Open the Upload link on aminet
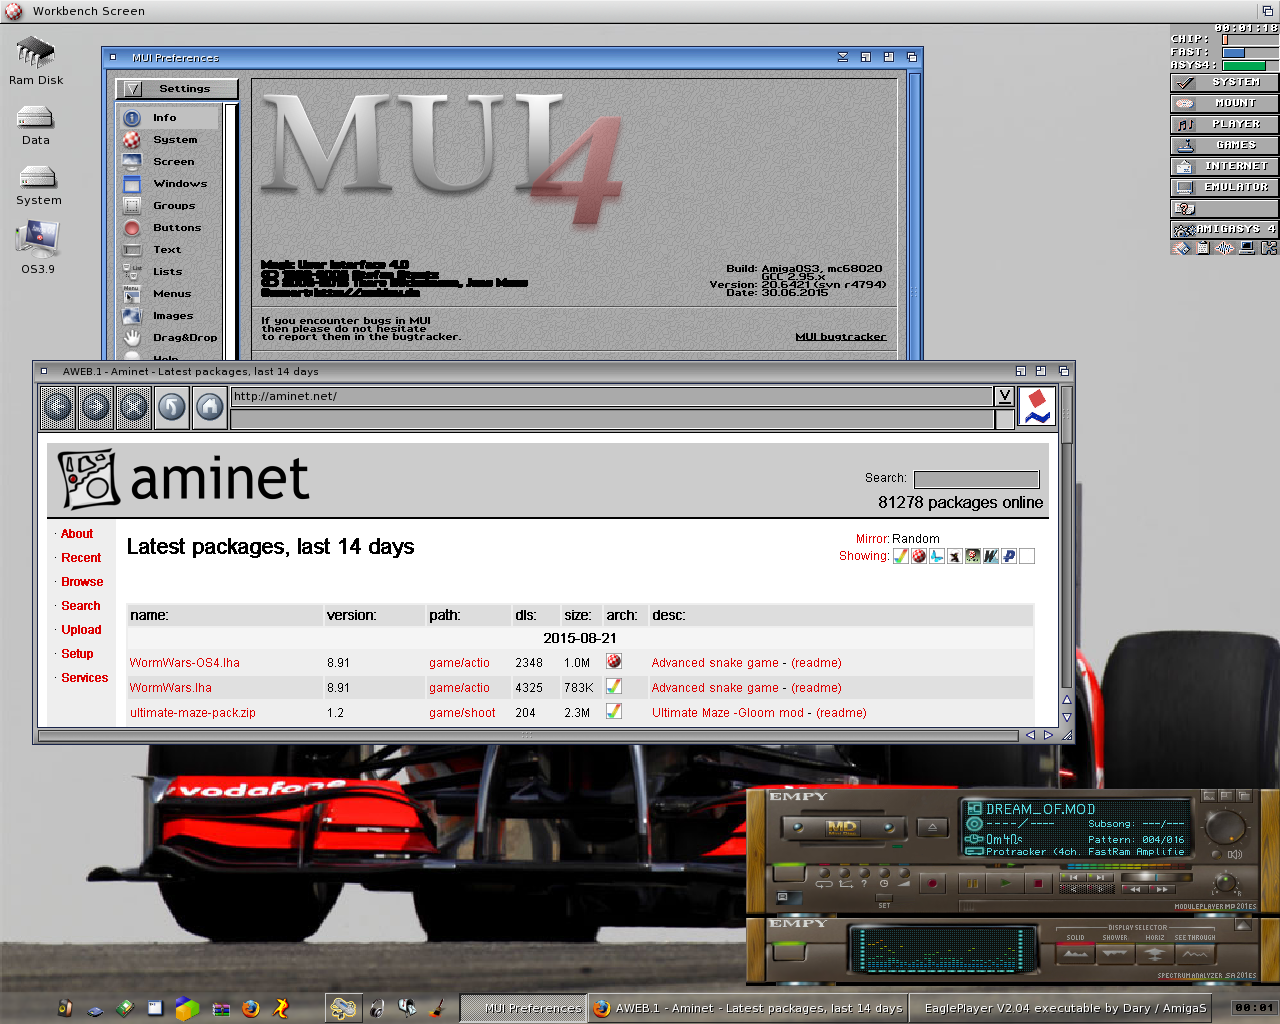1280x1024 pixels. coord(81,630)
